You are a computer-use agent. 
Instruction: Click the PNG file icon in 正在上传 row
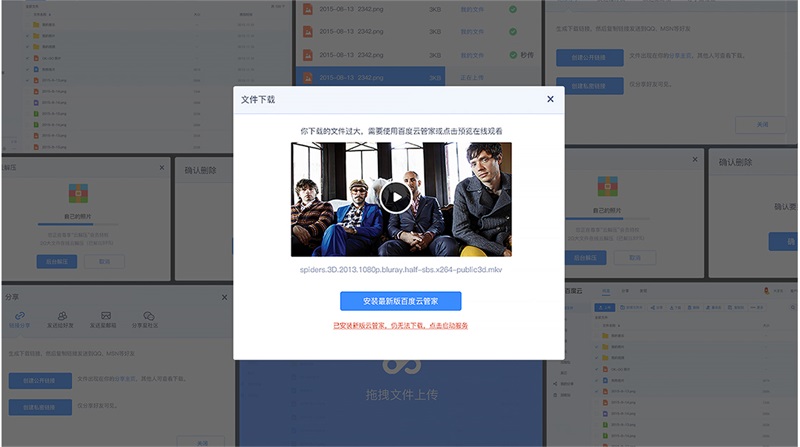(x=308, y=78)
